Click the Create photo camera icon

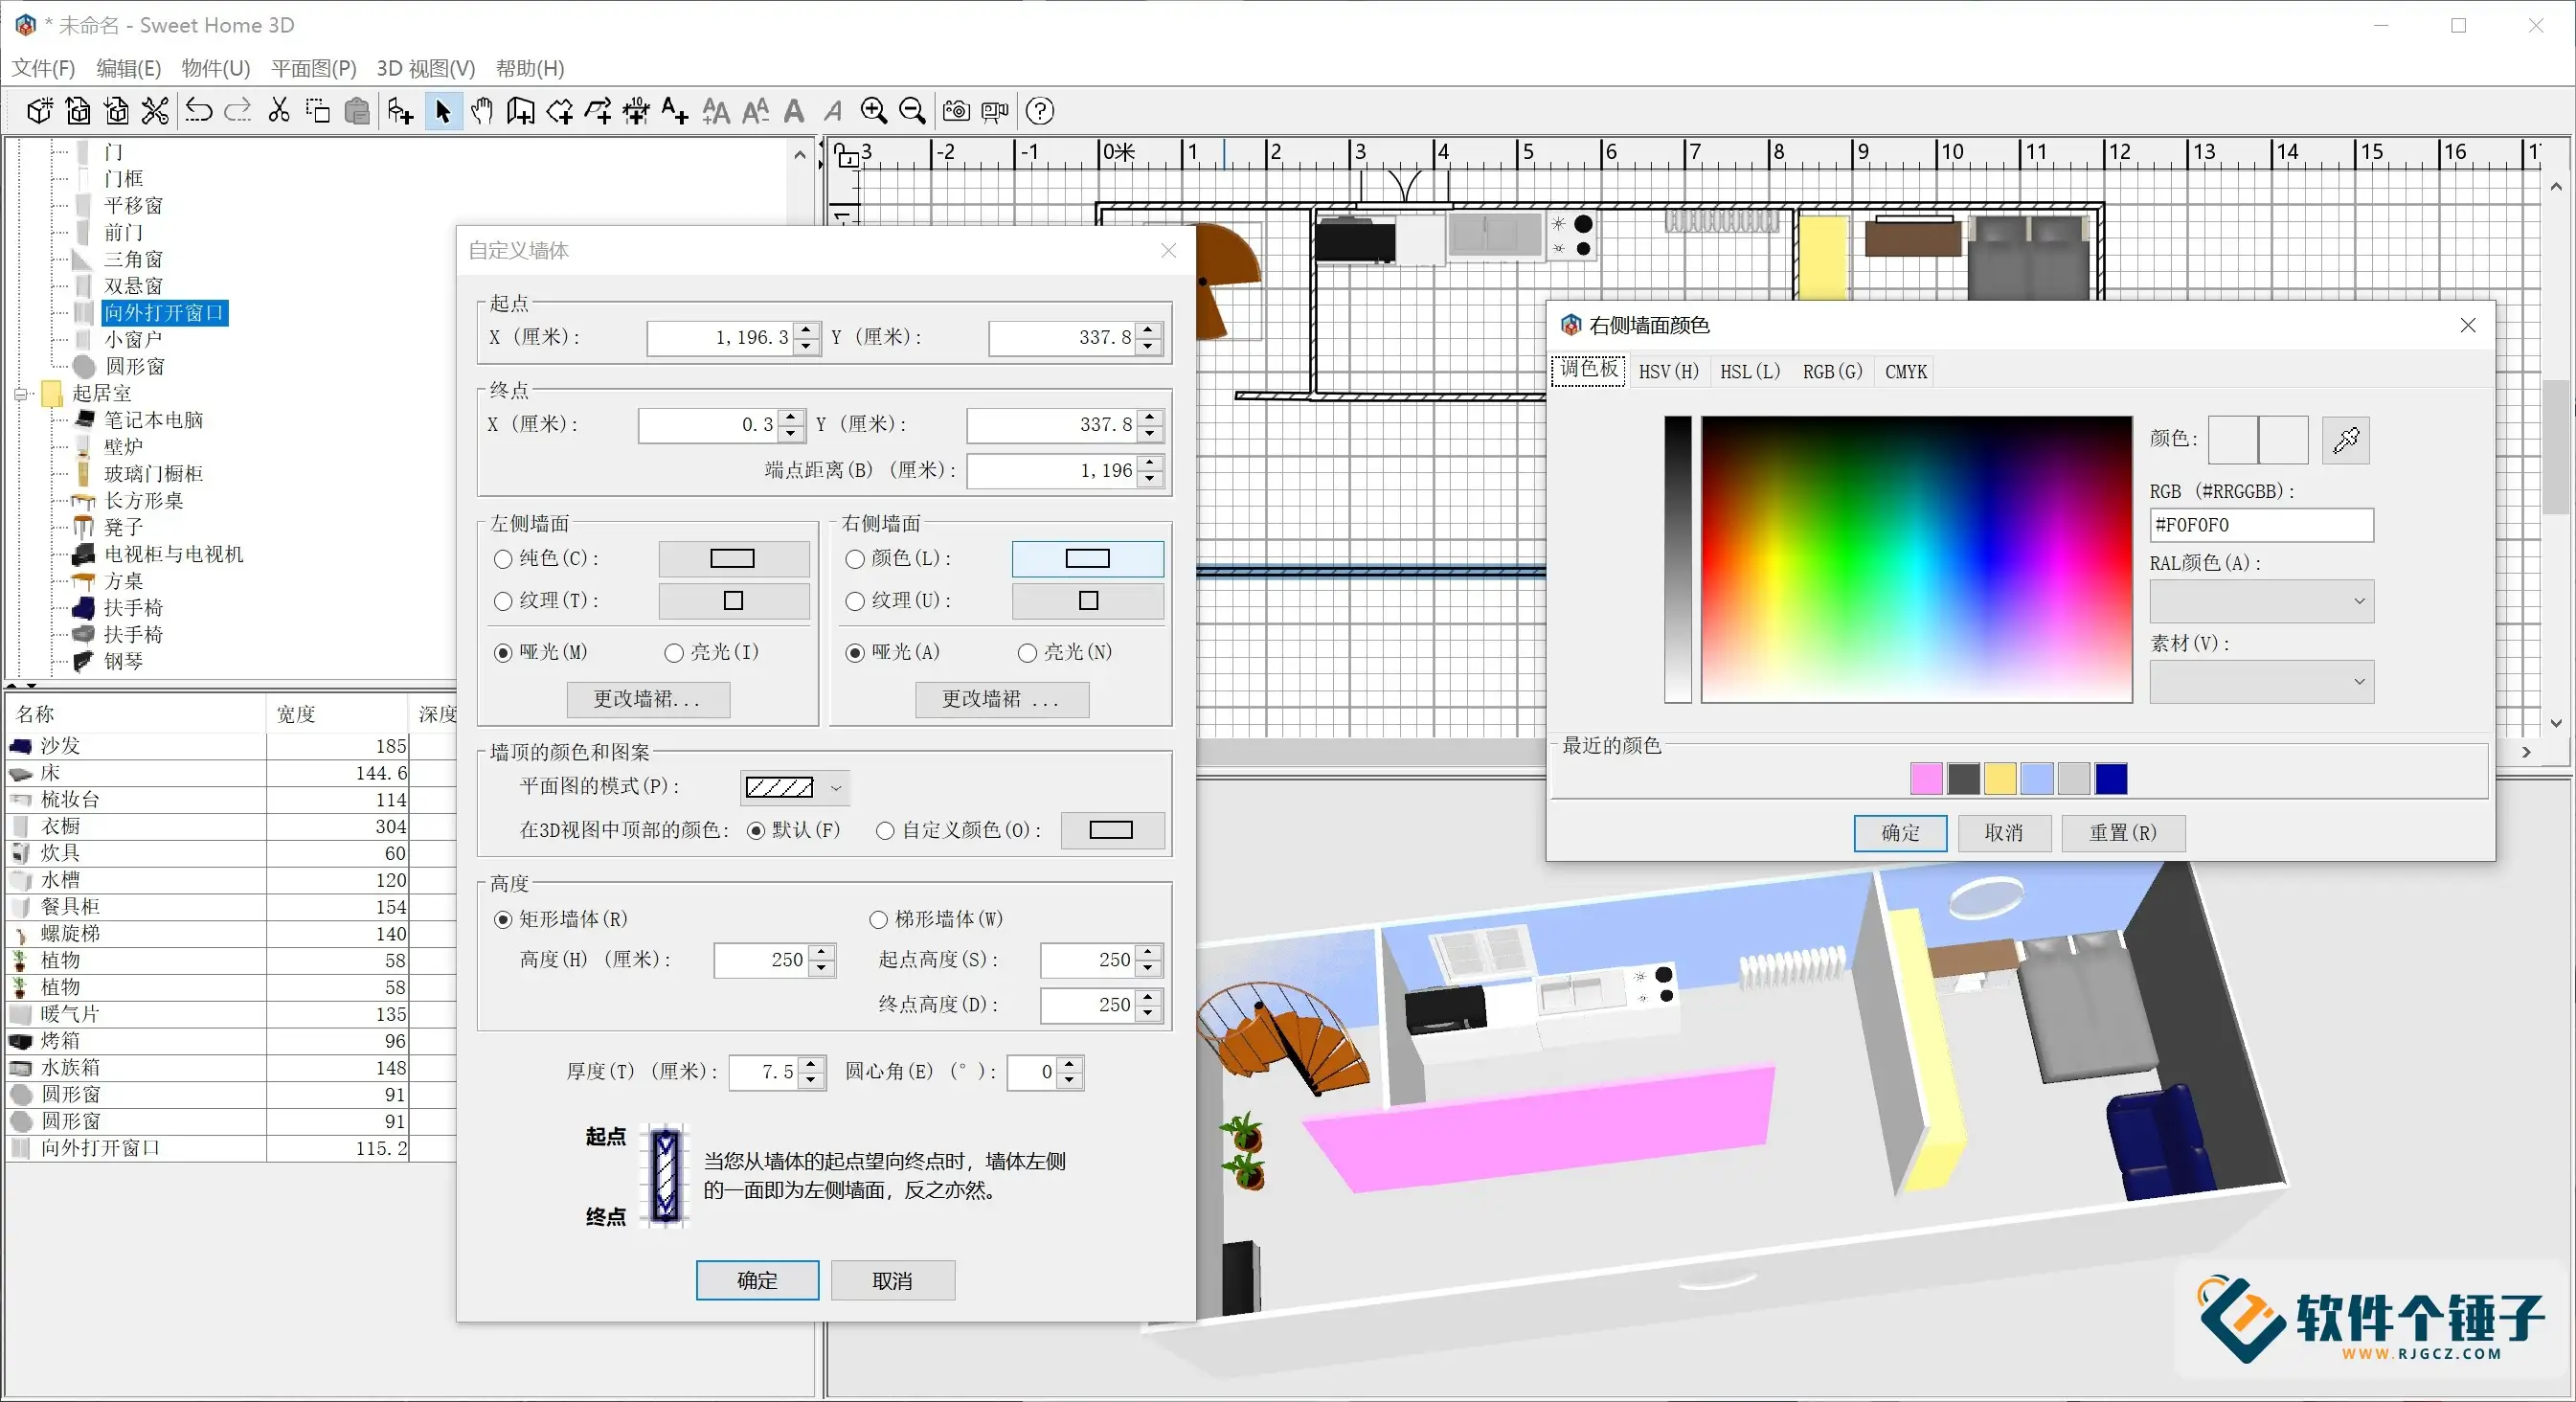coord(956,111)
